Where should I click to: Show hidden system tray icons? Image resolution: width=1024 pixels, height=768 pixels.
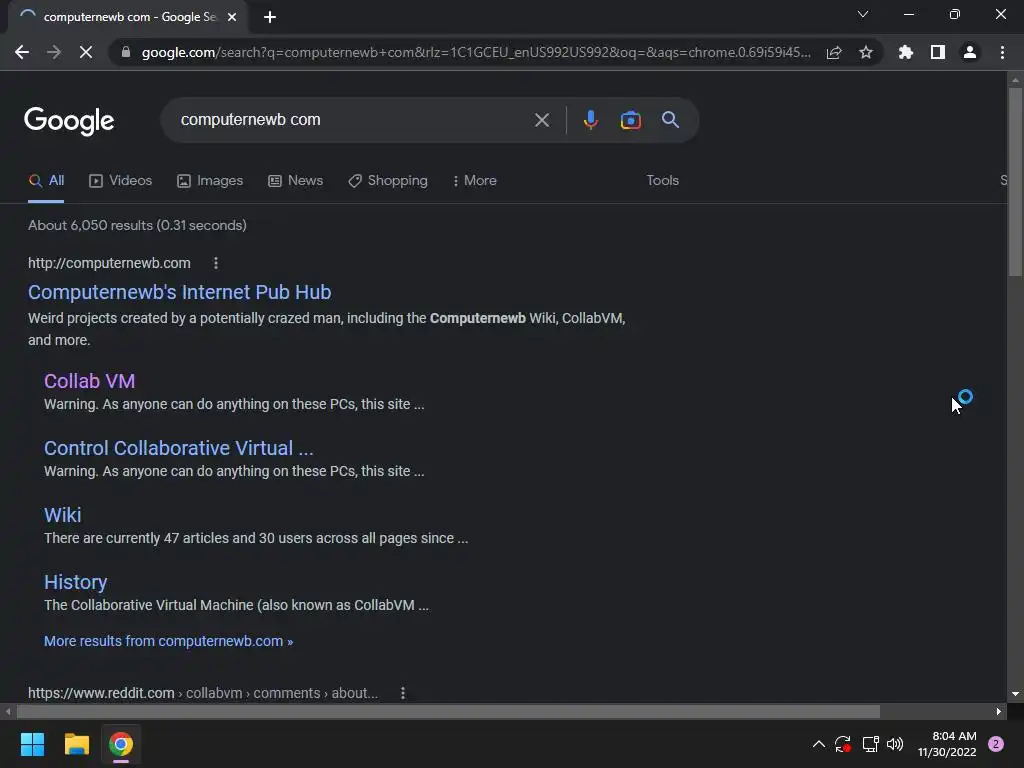click(818, 744)
